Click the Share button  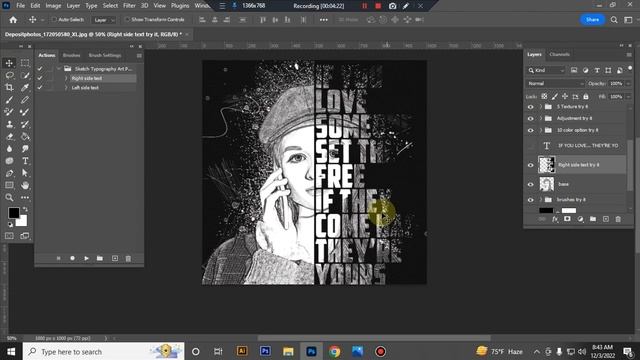coord(592,20)
